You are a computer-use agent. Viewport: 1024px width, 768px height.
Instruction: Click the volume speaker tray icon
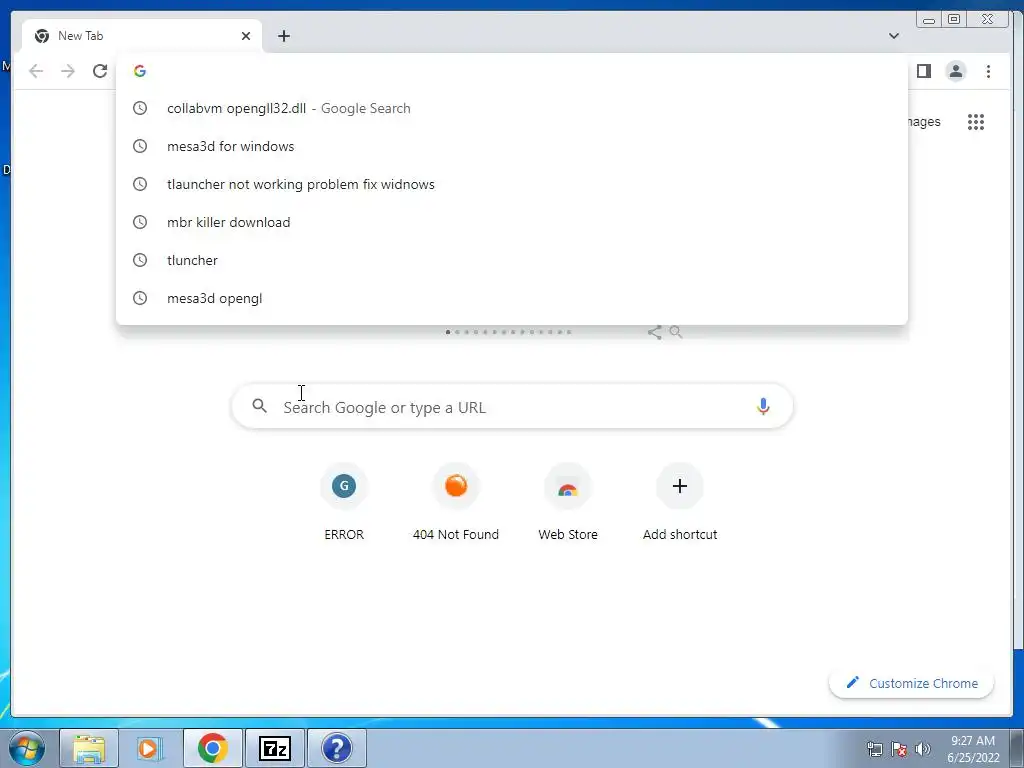923,749
